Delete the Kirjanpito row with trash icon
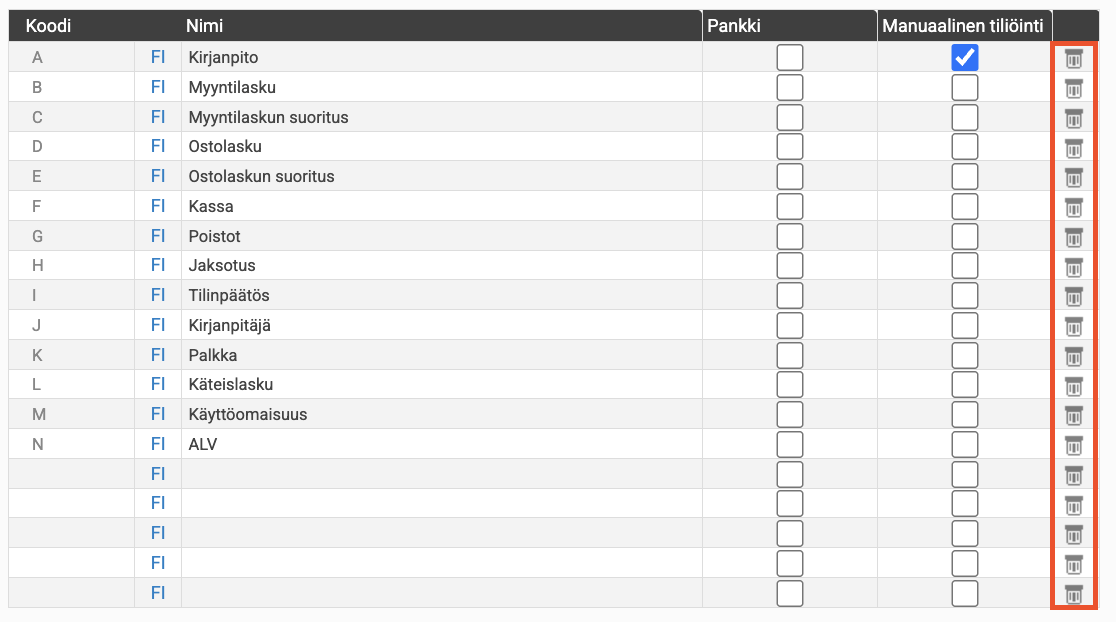 click(x=1073, y=58)
